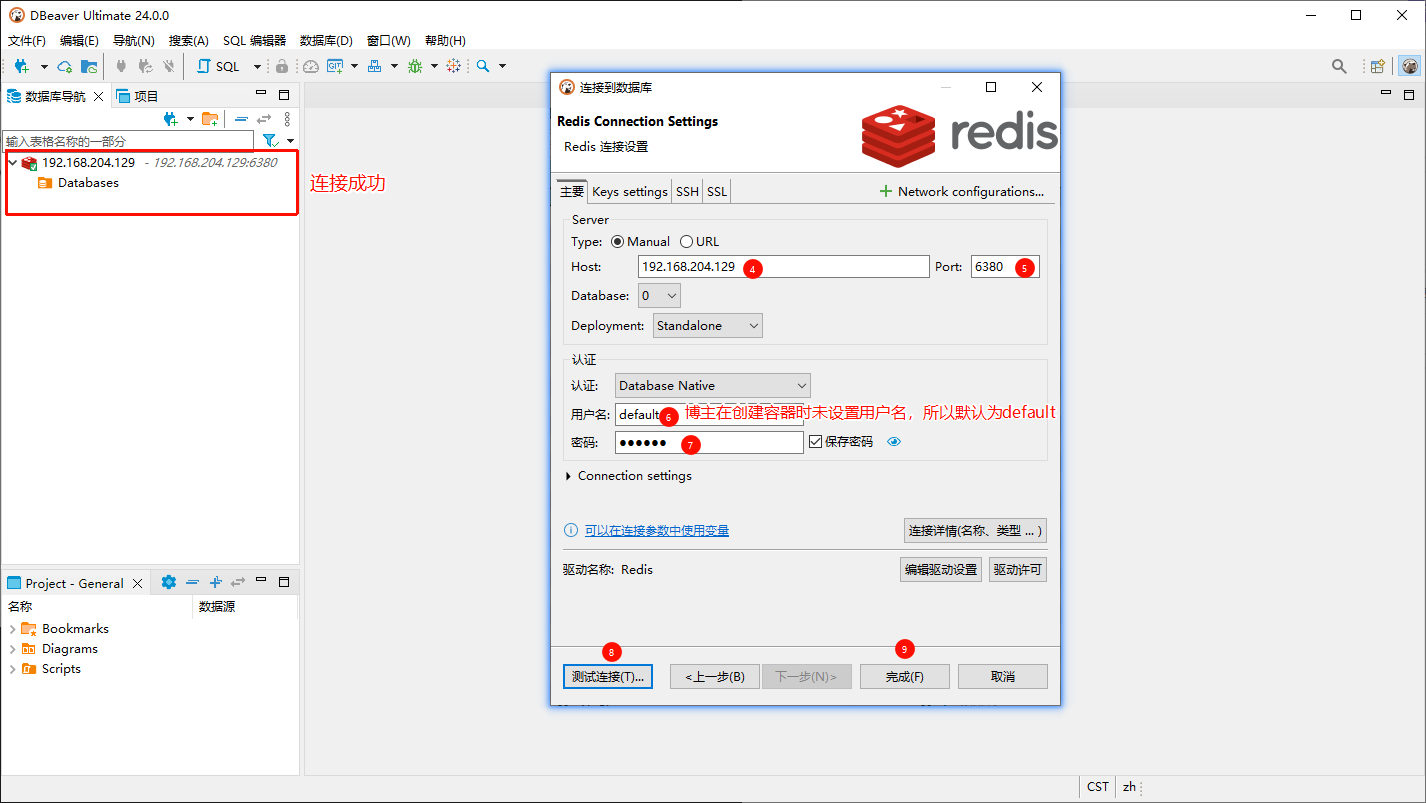Open the new connection dropdown arrow in main toolbar
Screen dimensions: 1426x803
(x=44, y=66)
